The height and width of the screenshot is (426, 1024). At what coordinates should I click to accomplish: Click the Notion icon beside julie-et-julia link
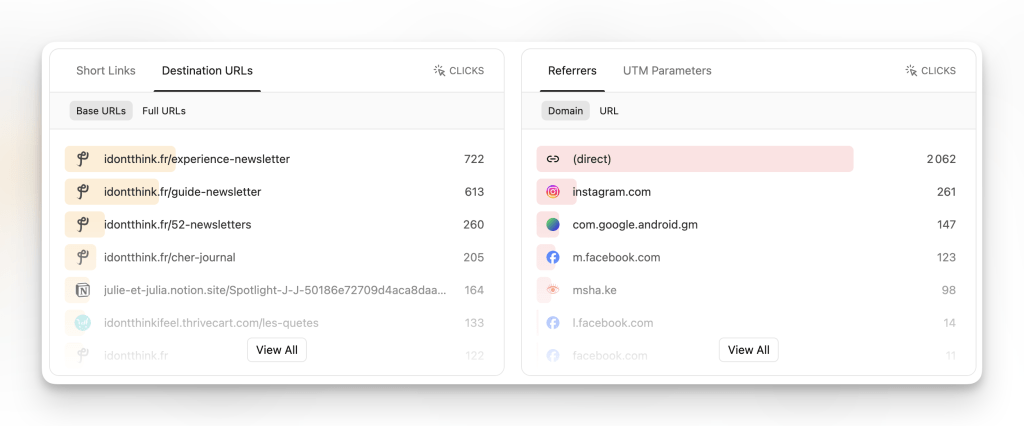[x=82, y=291]
